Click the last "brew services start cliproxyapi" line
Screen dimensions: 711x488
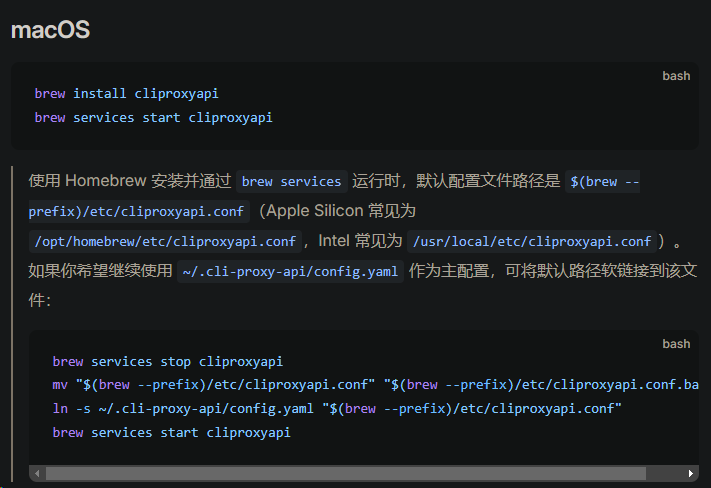click(171, 433)
